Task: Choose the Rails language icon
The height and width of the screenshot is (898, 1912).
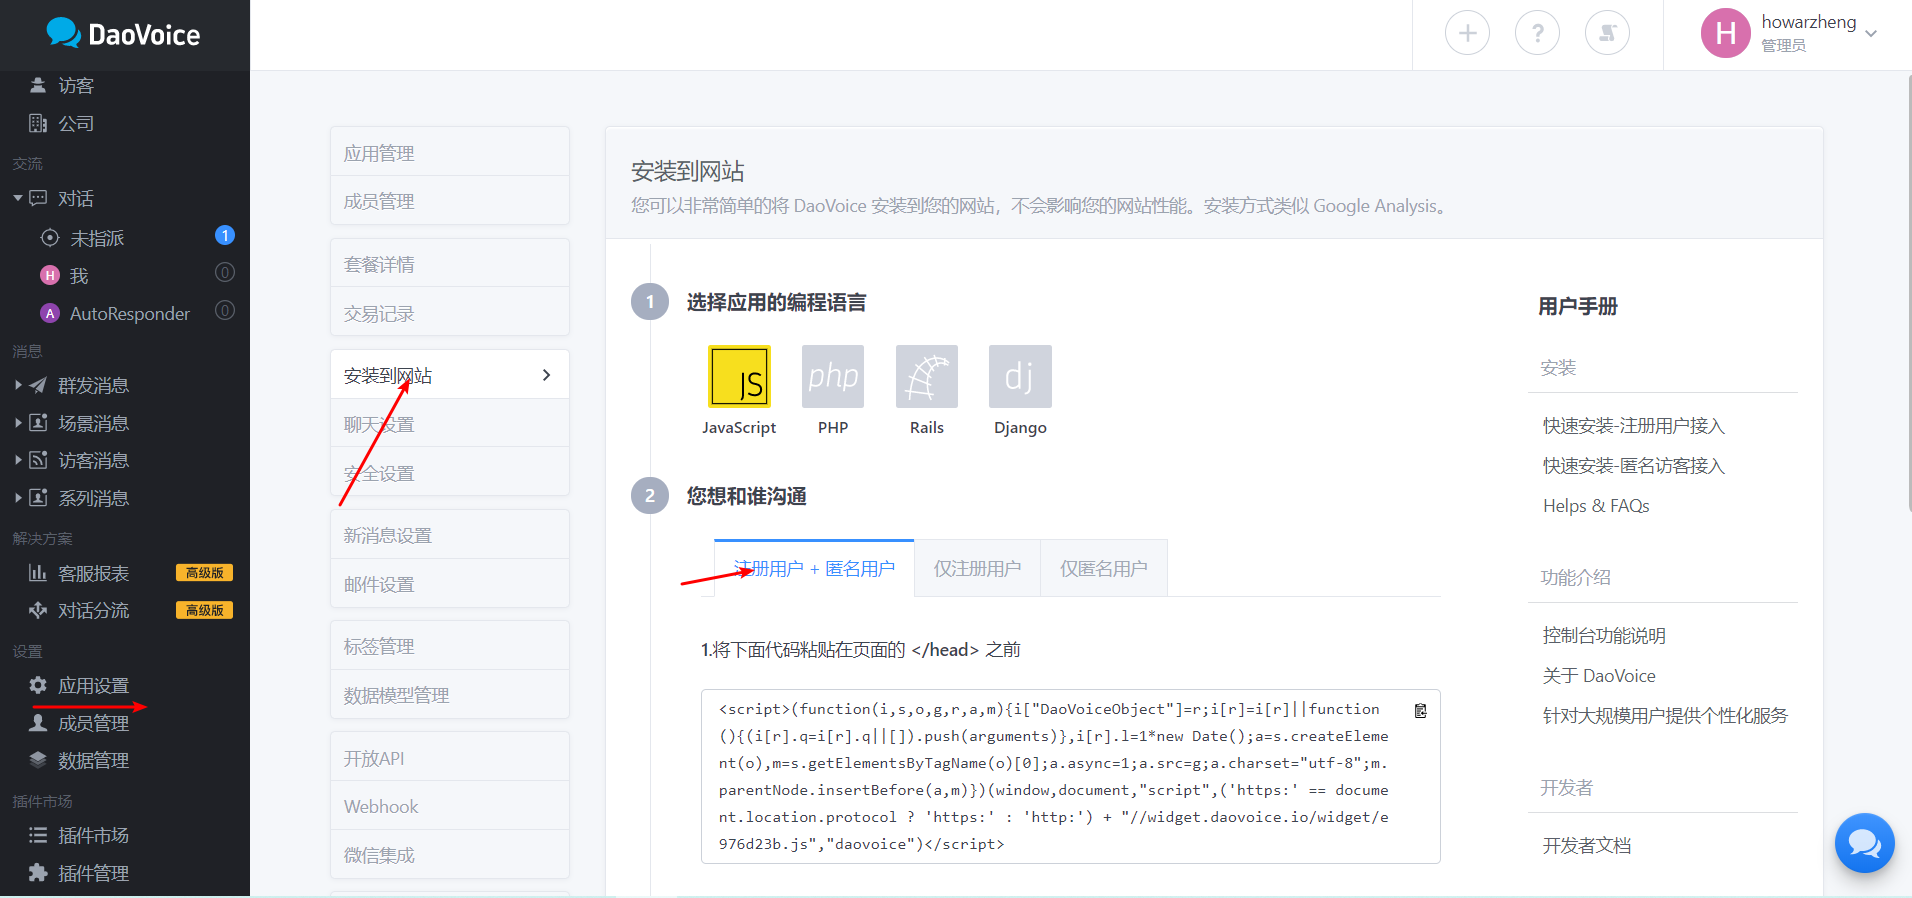Action: tap(927, 376)
